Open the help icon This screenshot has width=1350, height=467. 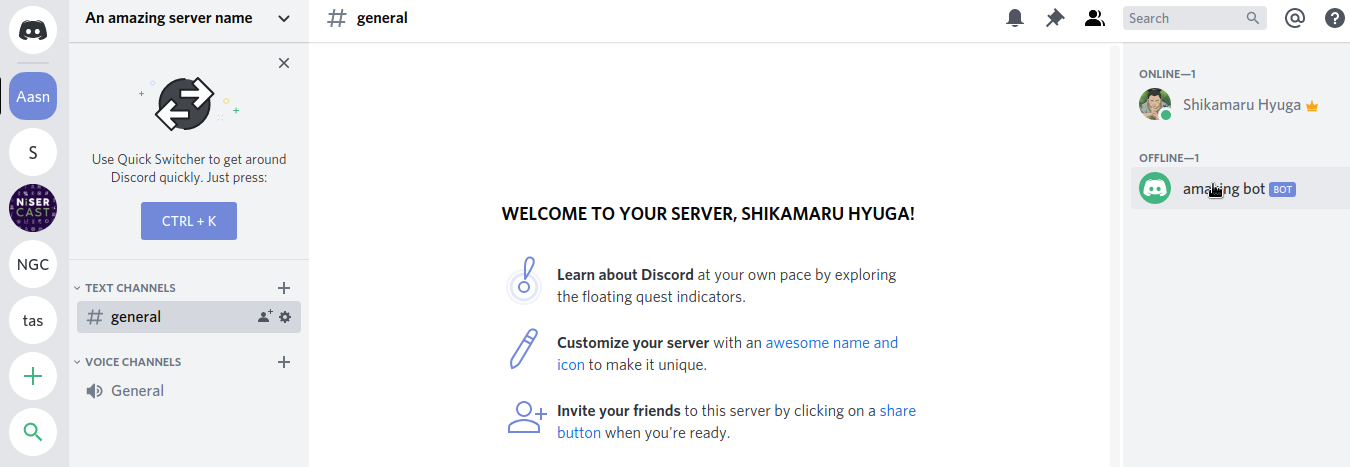[1335, 18]
